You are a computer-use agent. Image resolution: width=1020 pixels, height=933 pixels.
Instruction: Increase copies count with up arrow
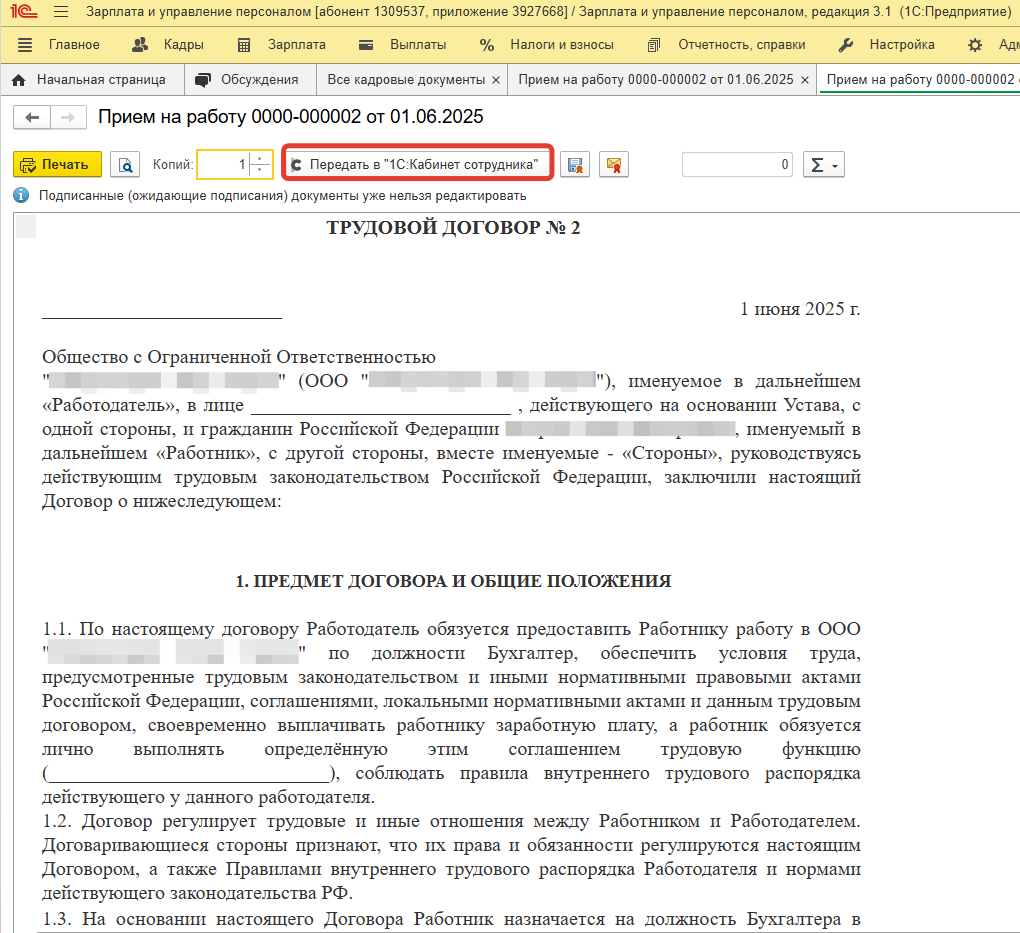[x=260, y=159]
